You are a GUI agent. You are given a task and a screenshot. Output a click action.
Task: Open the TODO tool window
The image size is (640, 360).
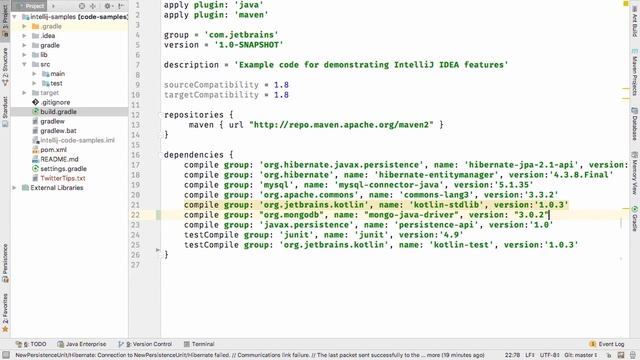coord(31,344)
